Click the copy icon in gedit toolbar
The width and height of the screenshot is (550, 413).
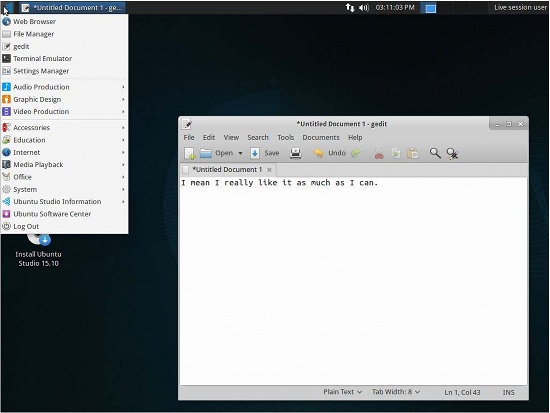click(x=396, y=153)
